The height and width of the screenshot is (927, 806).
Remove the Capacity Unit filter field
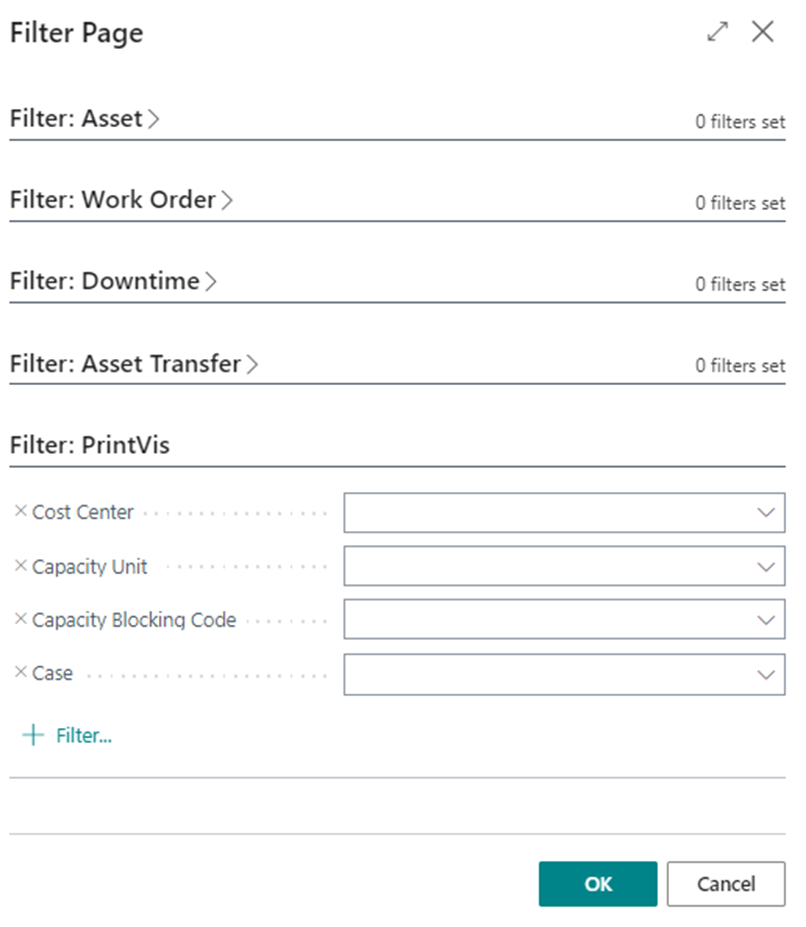point(20,566)
